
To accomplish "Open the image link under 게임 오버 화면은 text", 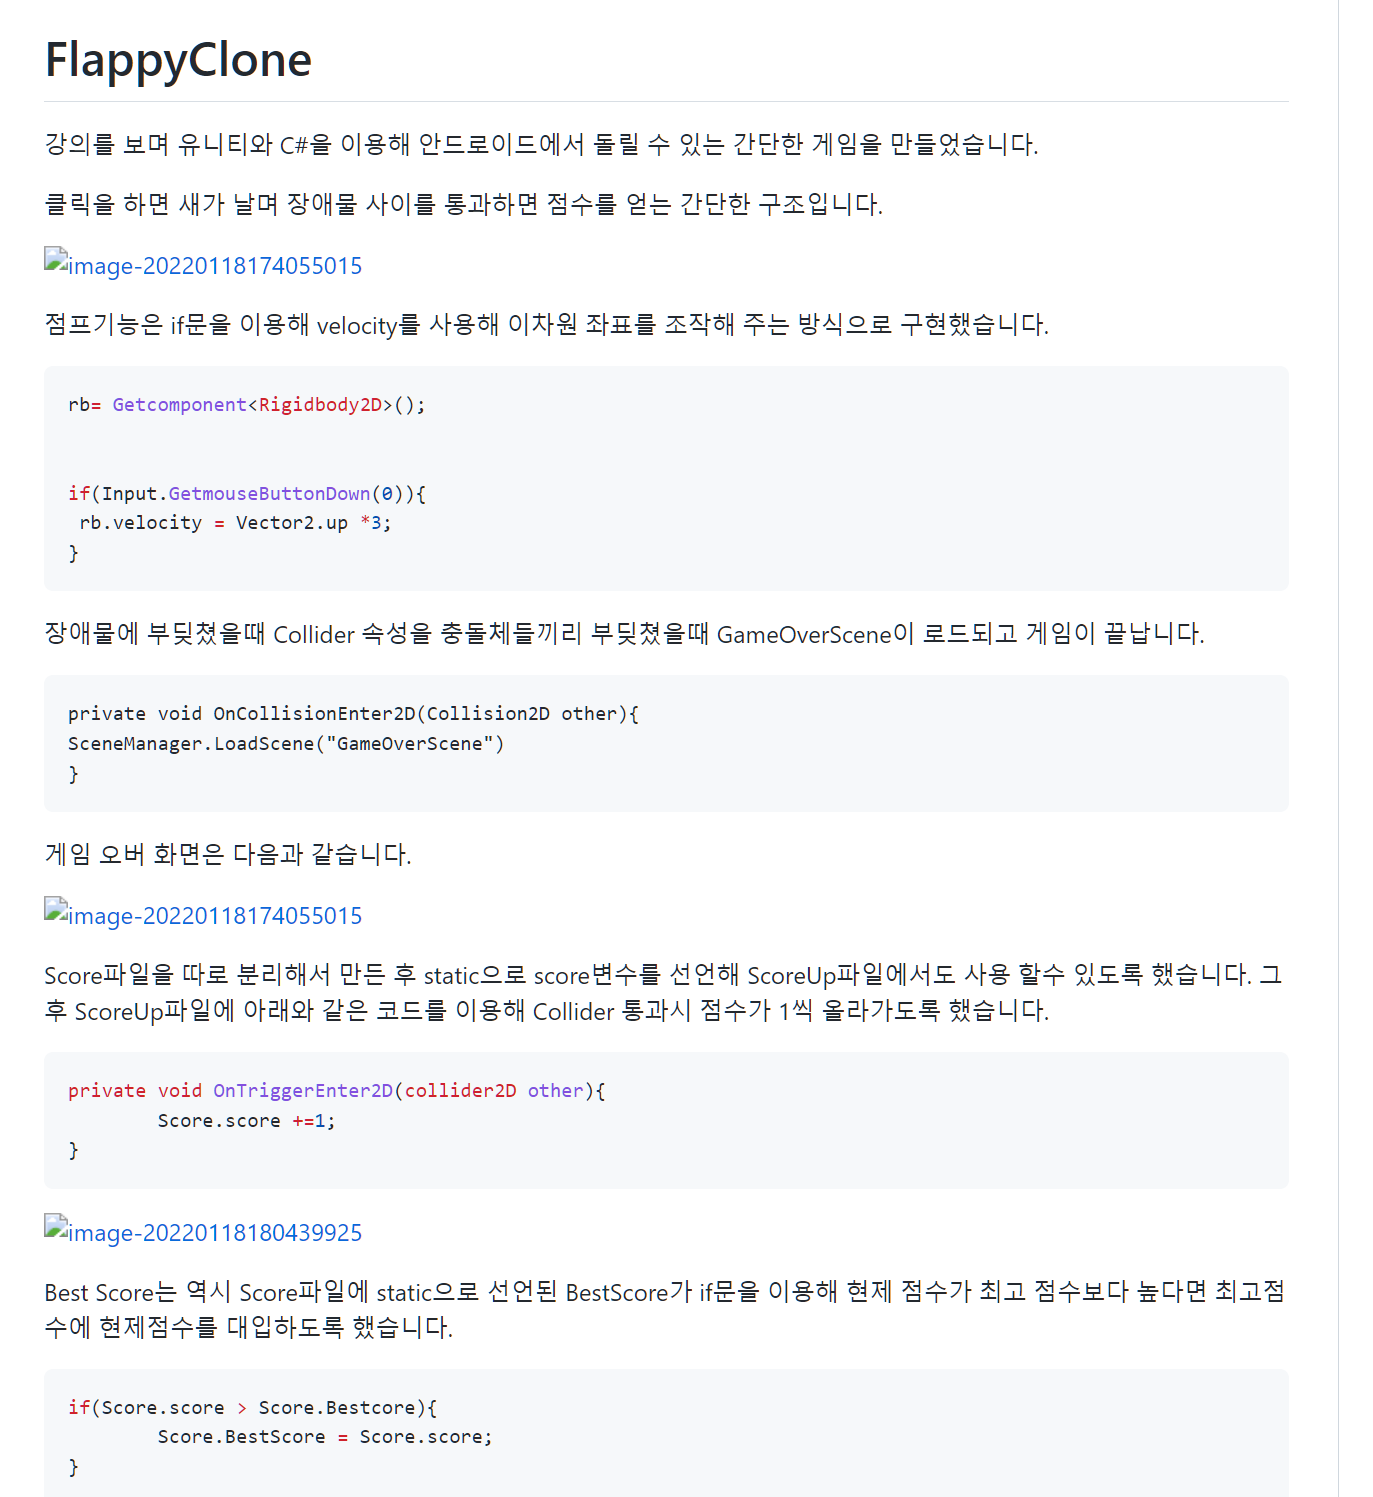I will tap(215, 916).
